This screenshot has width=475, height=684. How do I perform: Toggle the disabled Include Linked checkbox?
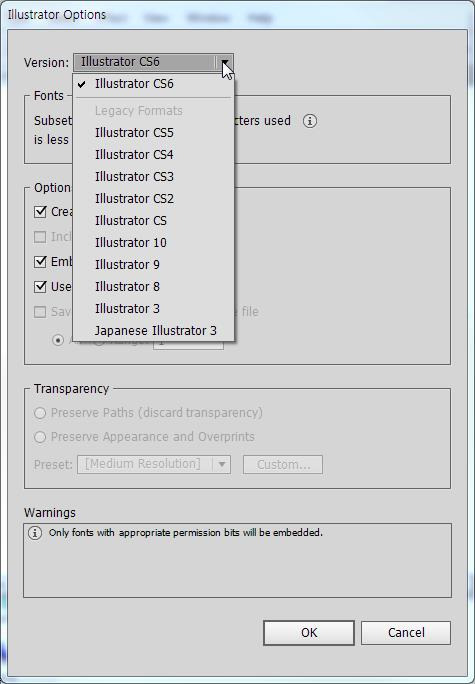40,236
